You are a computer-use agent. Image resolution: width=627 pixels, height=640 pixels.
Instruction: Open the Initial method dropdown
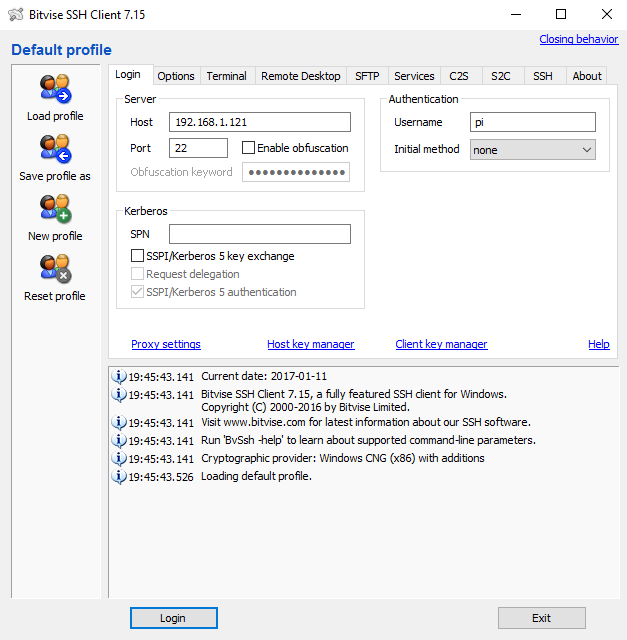532,150
